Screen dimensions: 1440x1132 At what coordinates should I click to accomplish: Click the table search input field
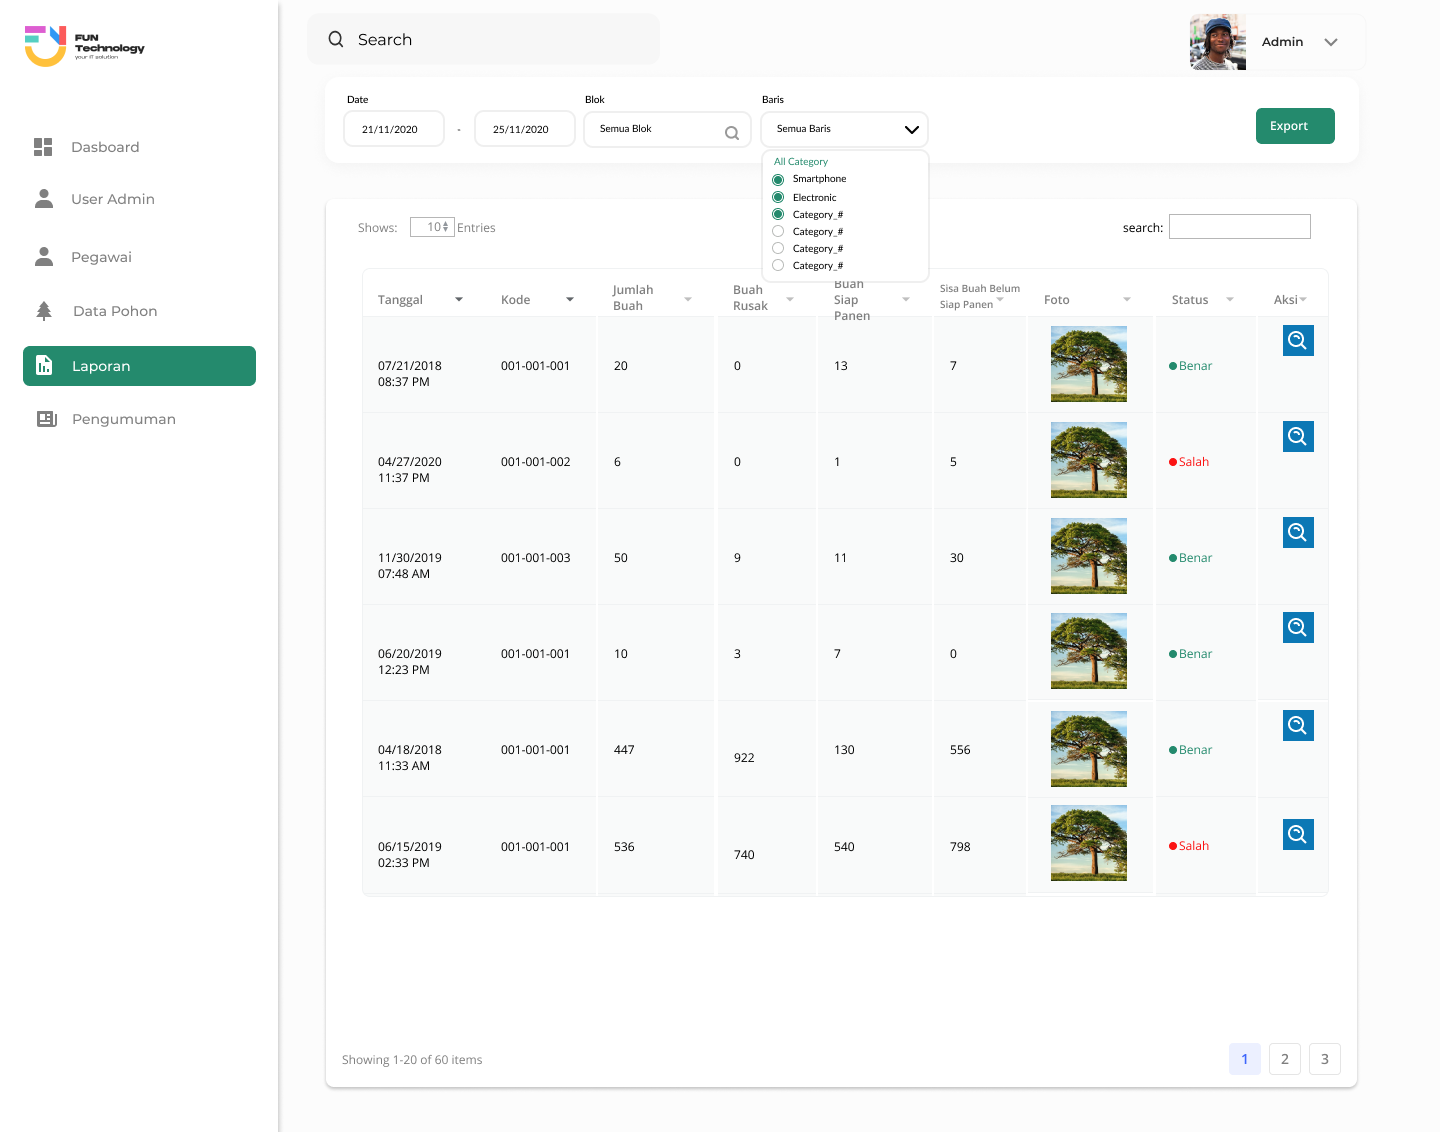1239,227
